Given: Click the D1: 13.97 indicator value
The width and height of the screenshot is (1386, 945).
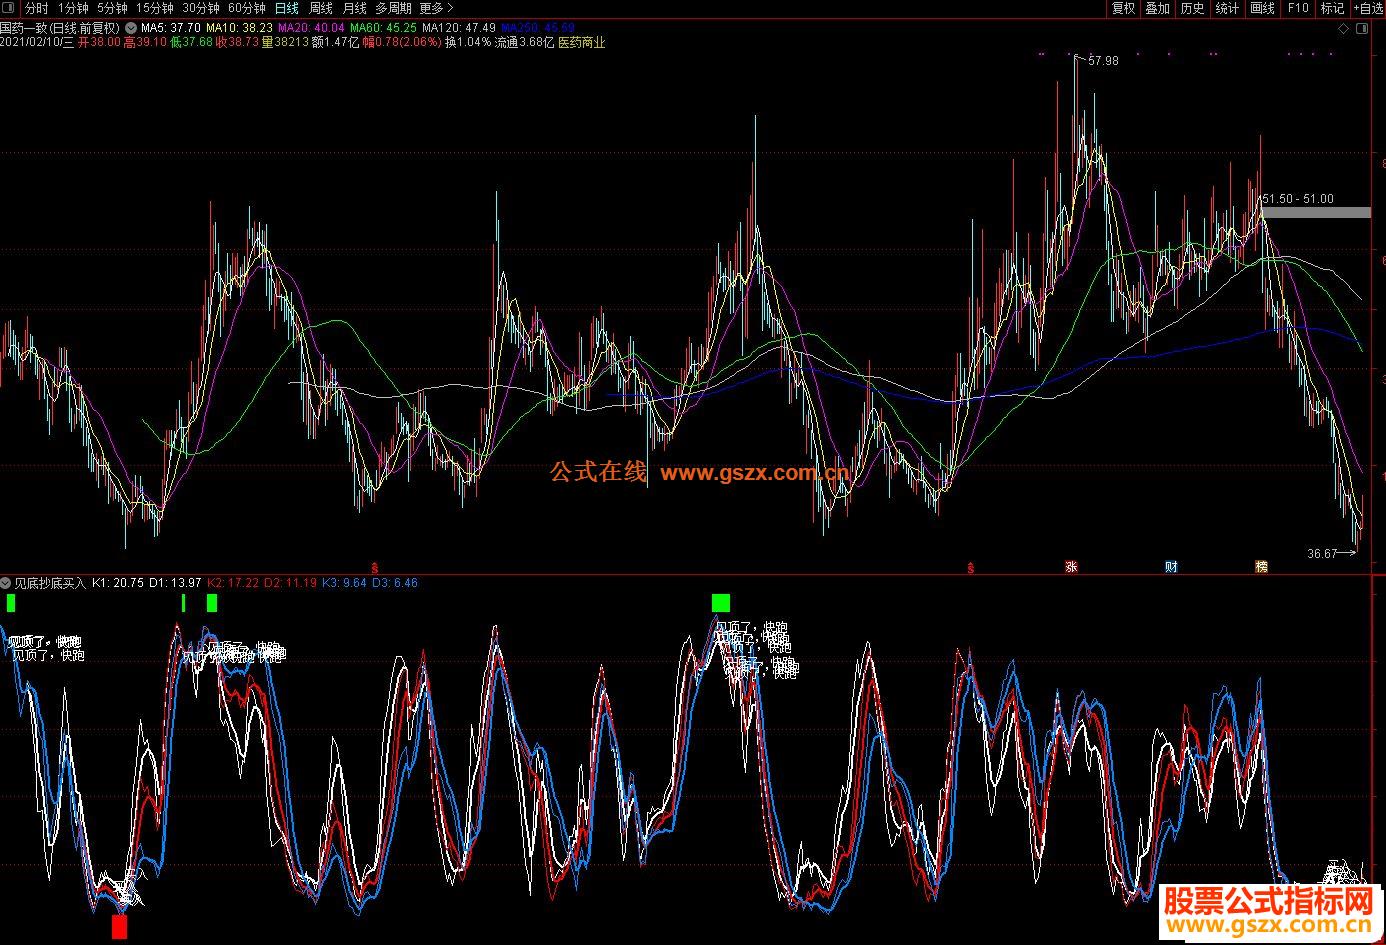Looking at the screenshot, I should (175, 582).
